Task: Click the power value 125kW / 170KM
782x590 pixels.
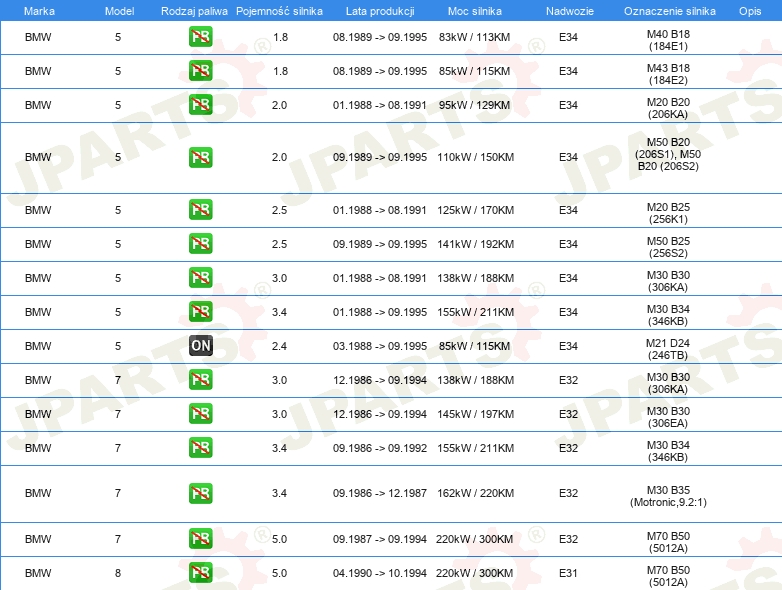Action: (x=475, y=210)
